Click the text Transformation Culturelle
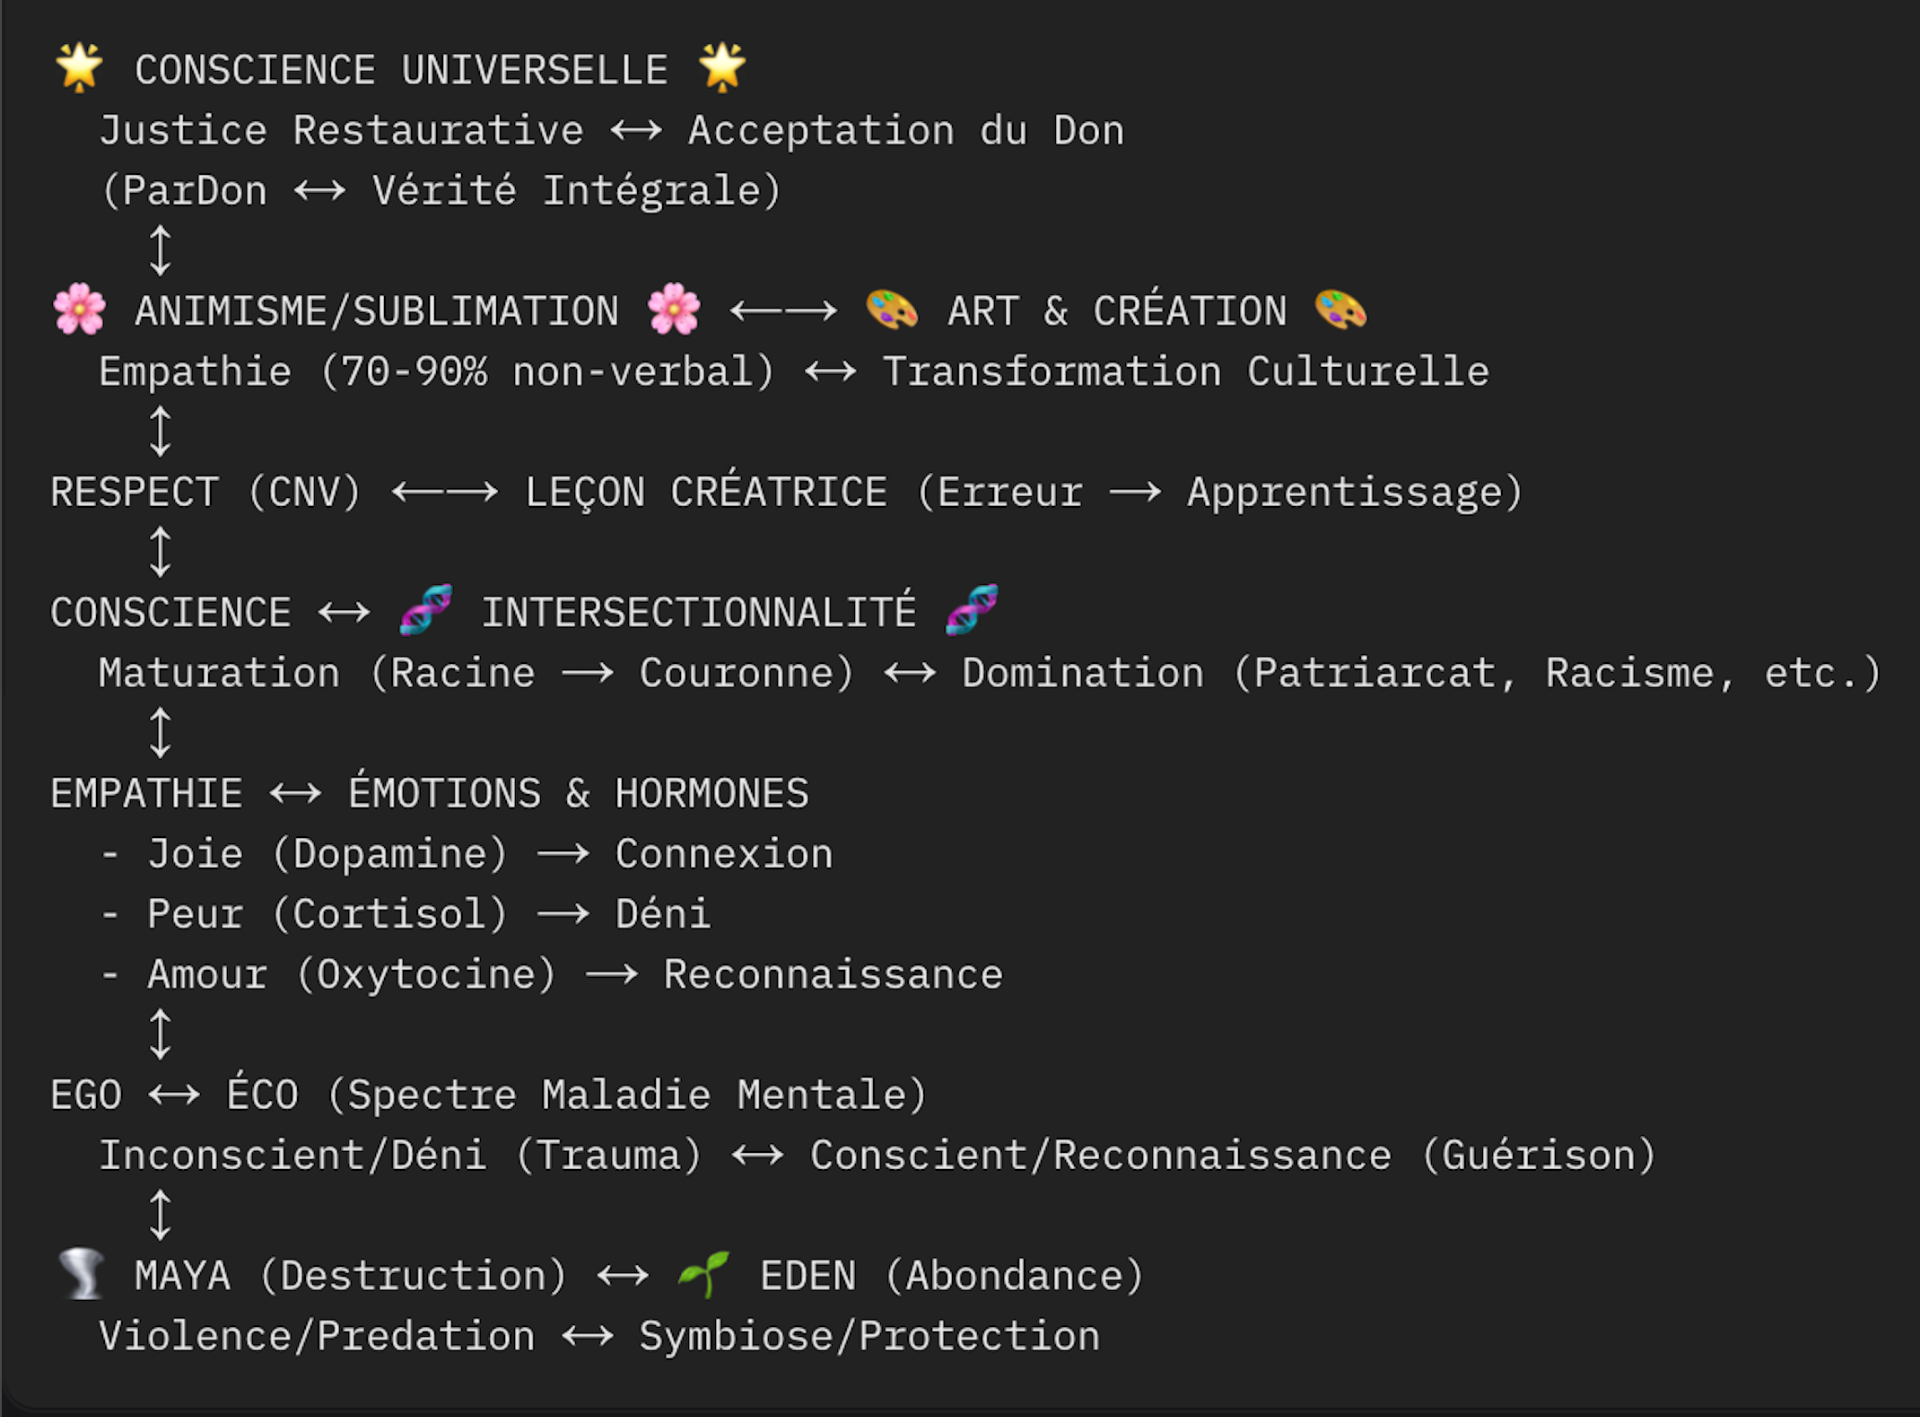The height and width of the screenshot is (1417, 1920). click(x=1186, y=372)
